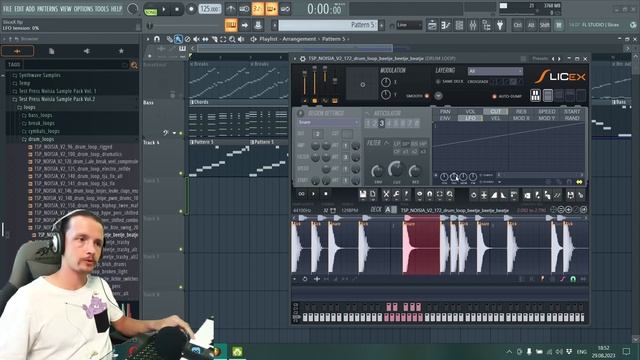This screenshot has width=640, height=360.
Task: Open the PATTERNS menu
Action: coord(47,9)
